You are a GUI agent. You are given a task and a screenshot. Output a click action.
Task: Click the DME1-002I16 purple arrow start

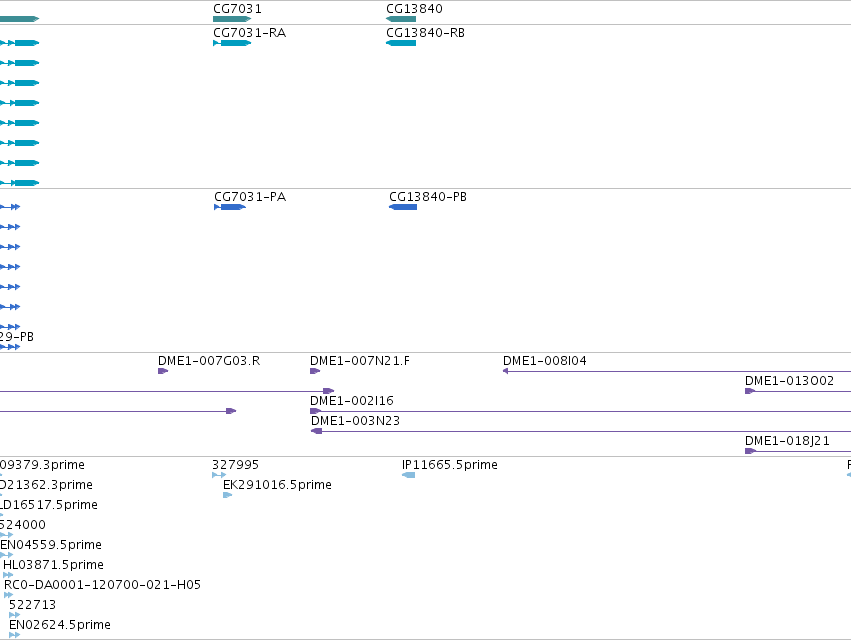[x=315, y=411]
